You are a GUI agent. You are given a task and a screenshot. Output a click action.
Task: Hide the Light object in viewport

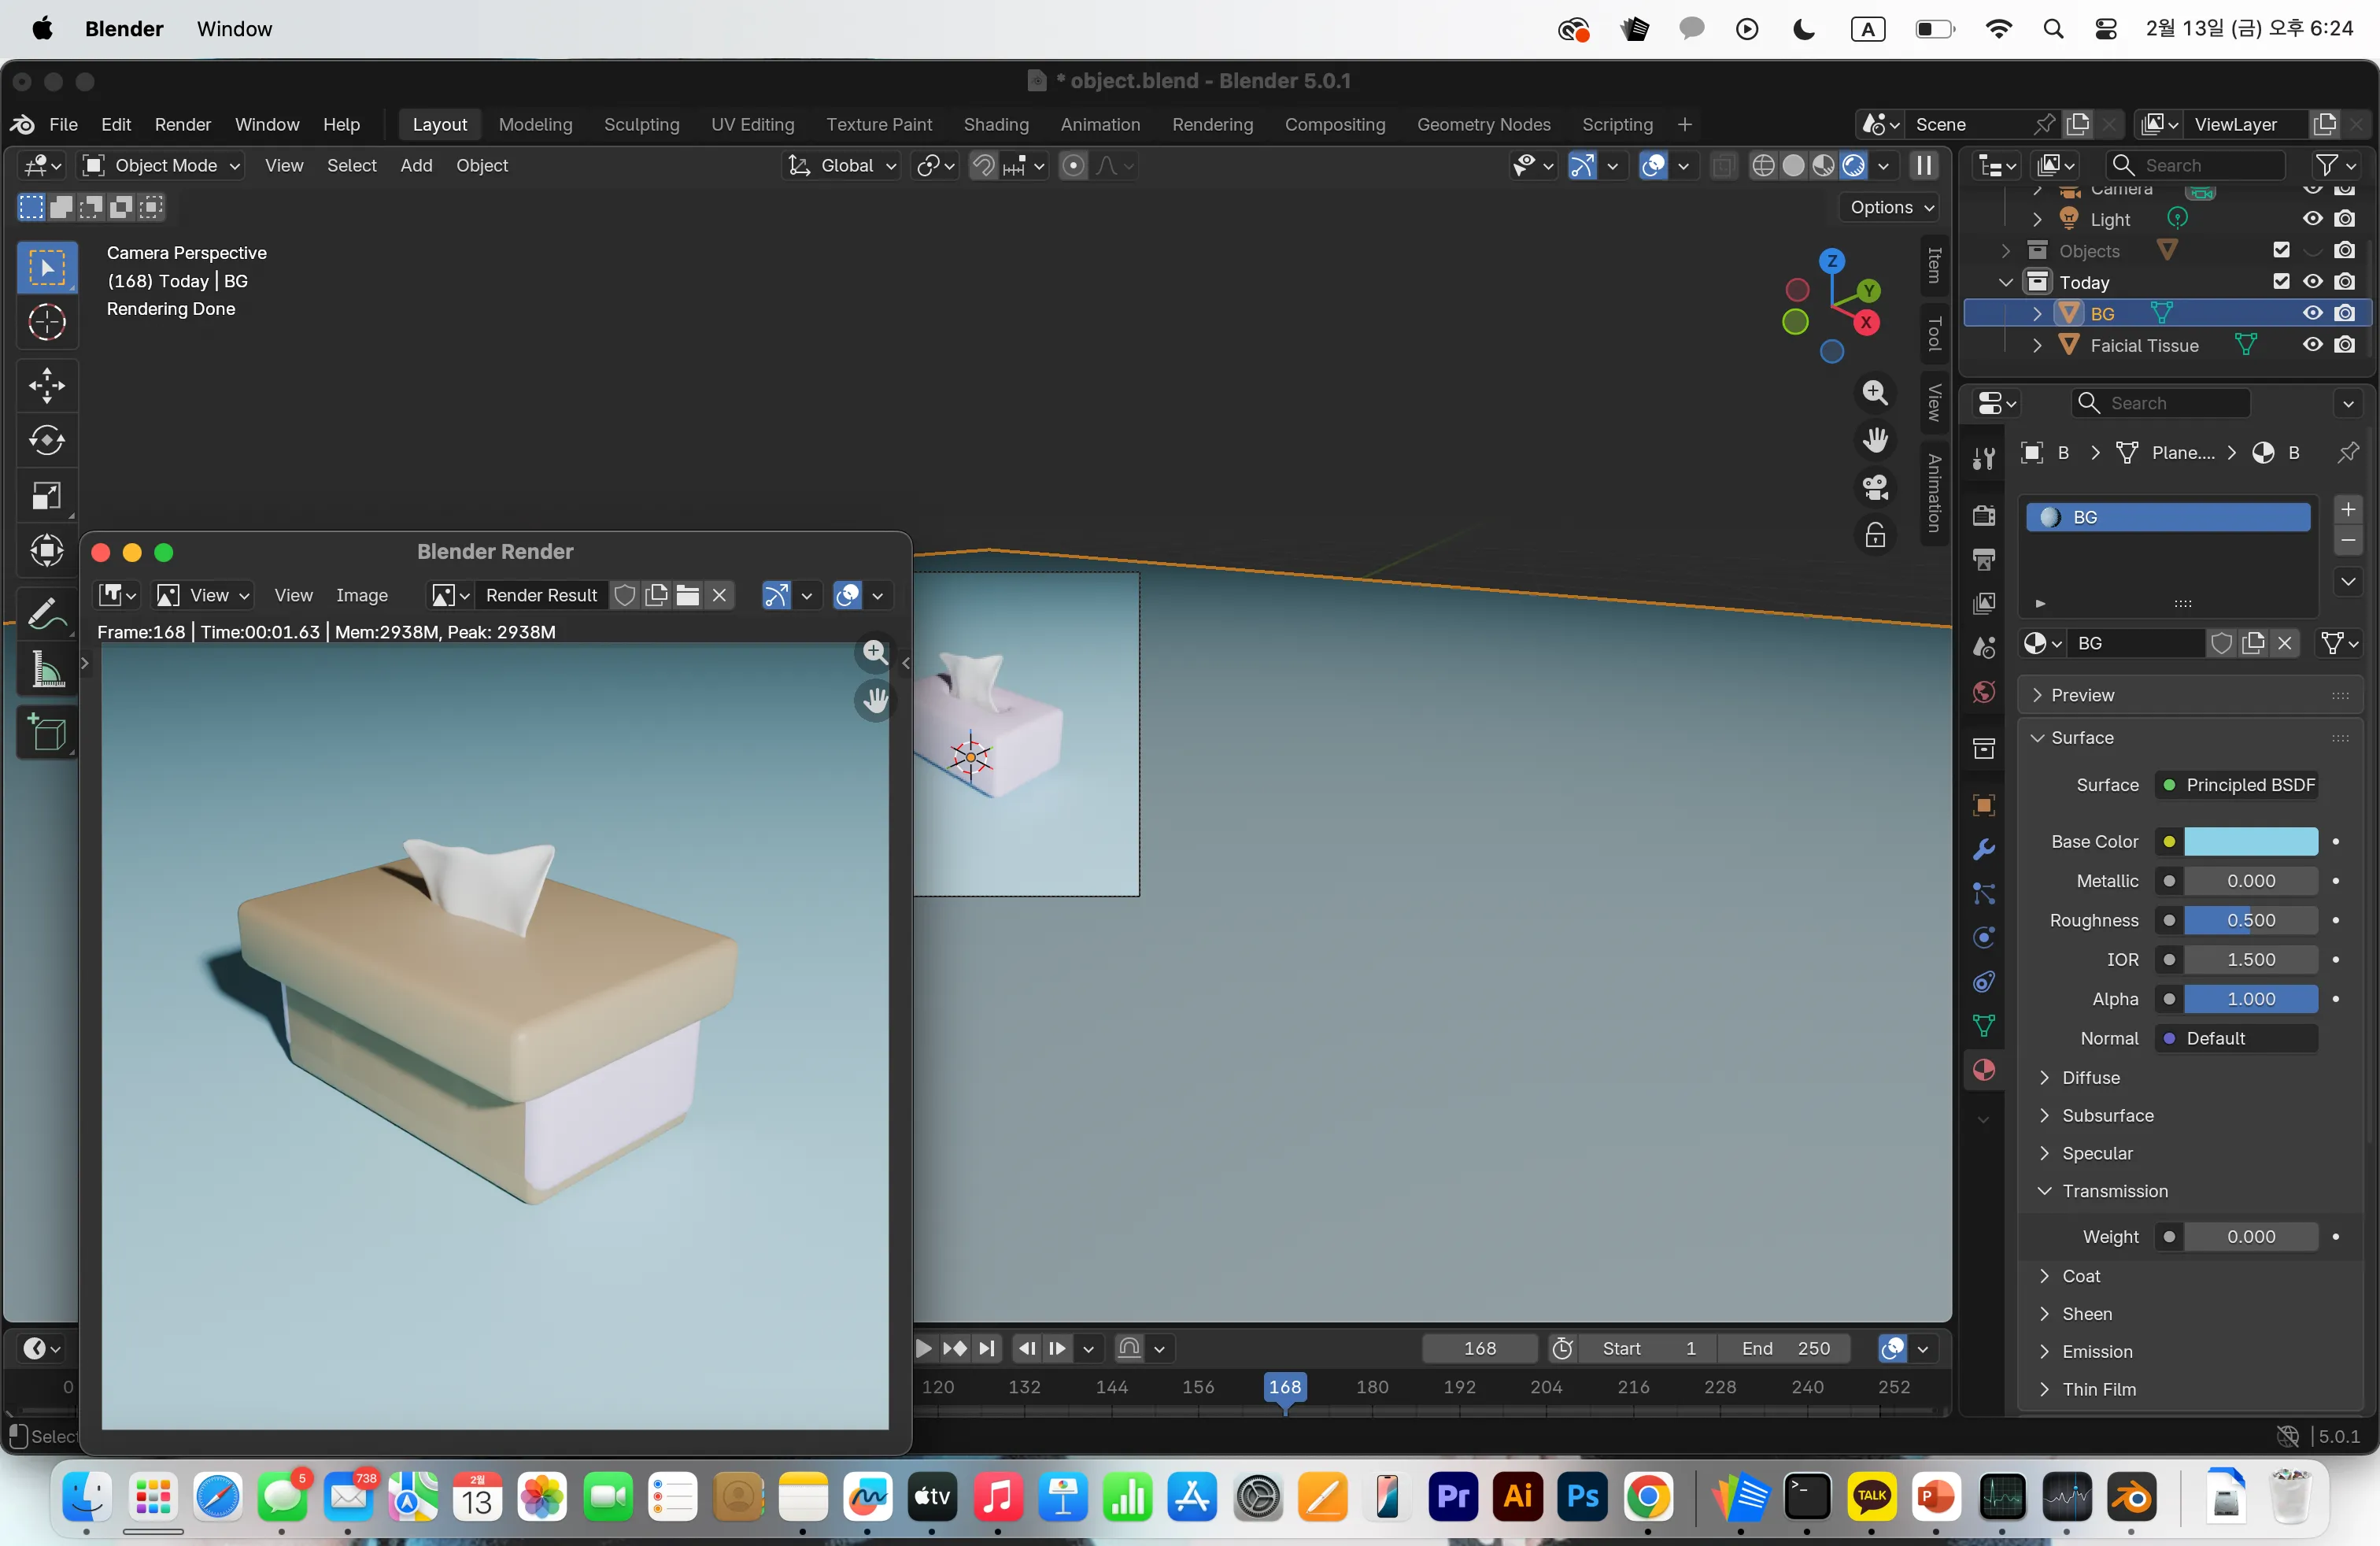click(2312, 219)
